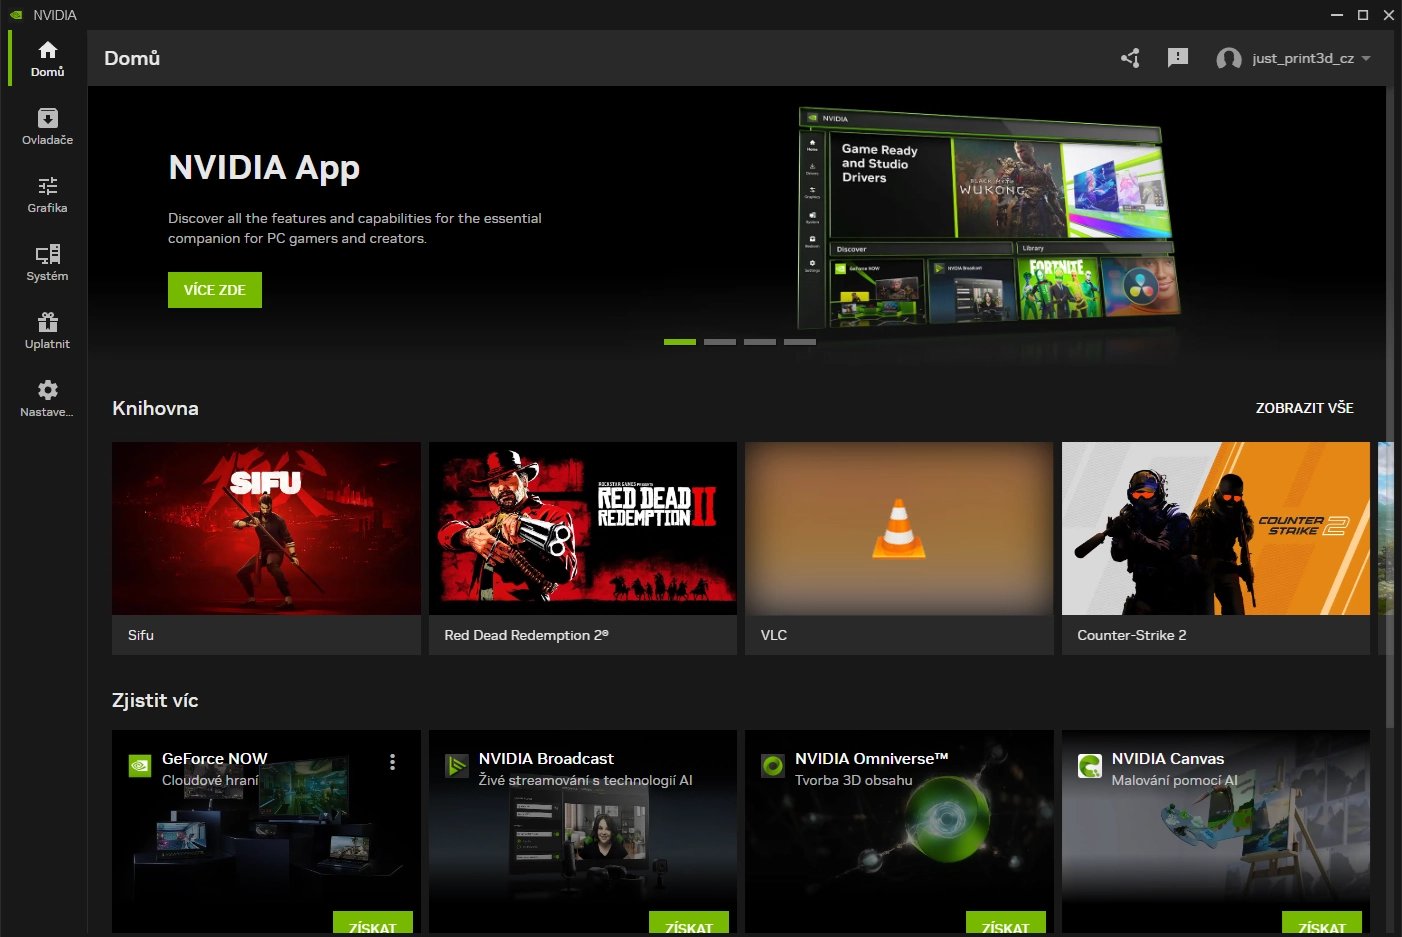Click the NVIDIA App banner heading
Image resolution: width=1402 pixels, height=937 pixels.
[264, 168]
